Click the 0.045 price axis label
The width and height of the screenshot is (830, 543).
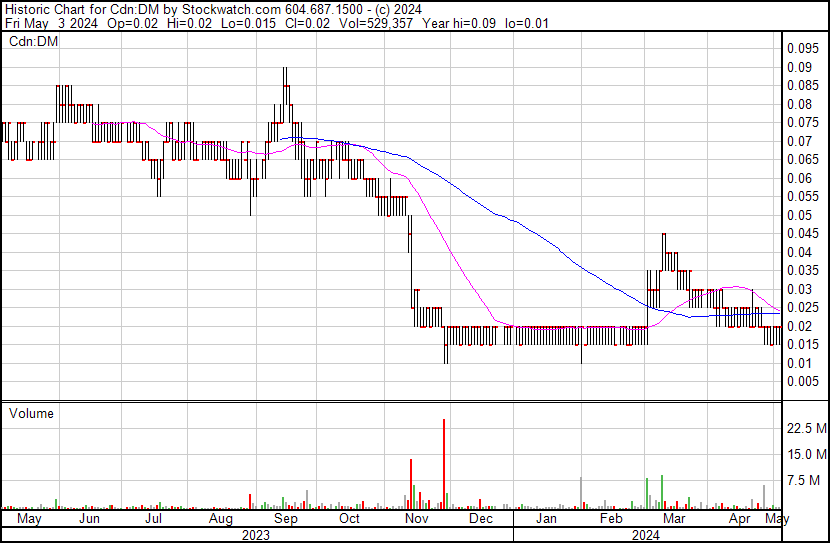[x=803, y=234]
